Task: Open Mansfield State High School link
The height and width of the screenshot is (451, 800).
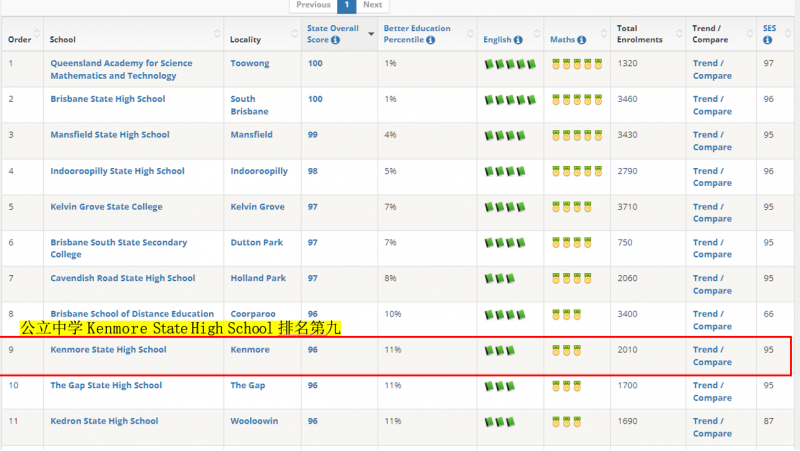Action: coord(110,135)
